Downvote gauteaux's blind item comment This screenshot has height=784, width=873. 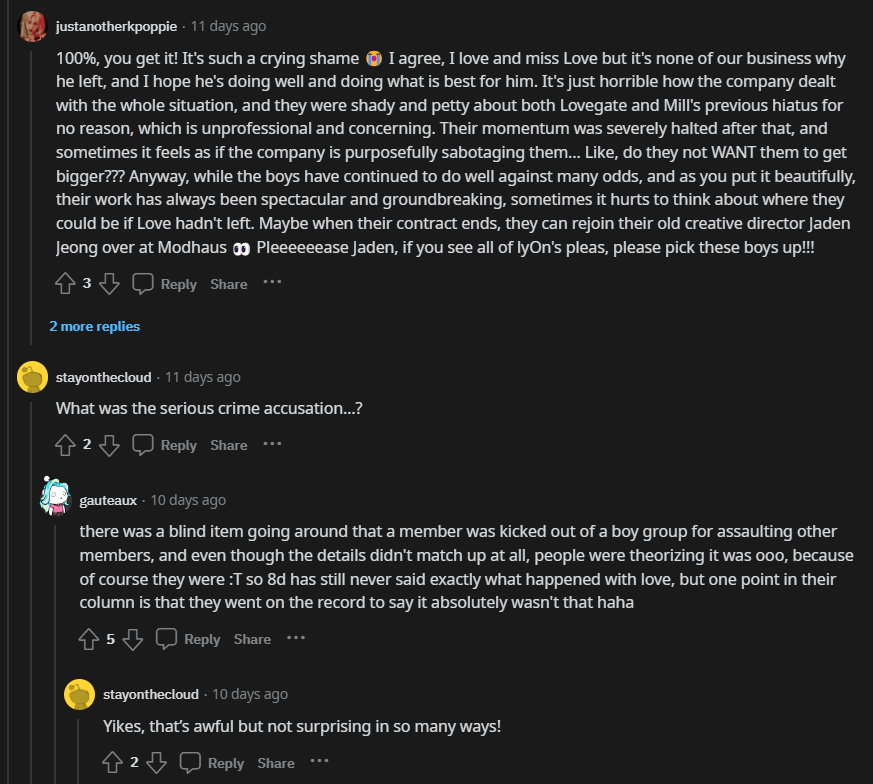134,639
